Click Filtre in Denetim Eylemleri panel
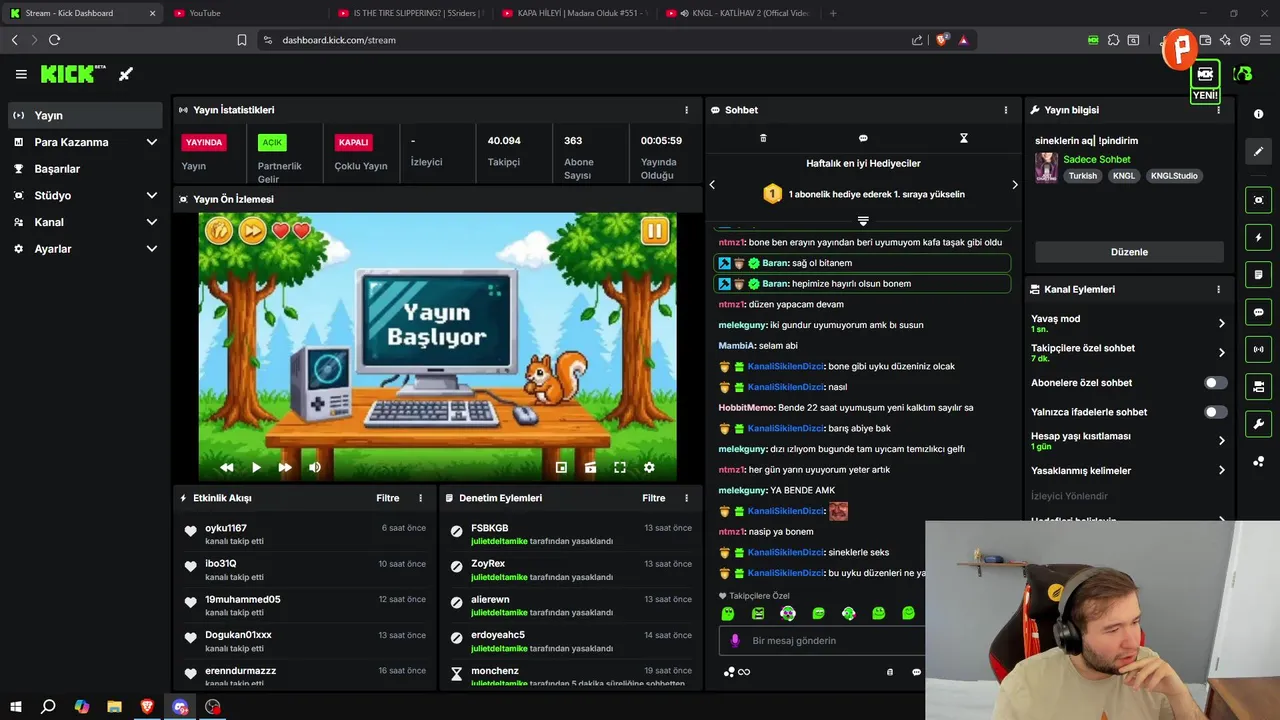This screenshot has height=720, width=1280. click(x=654, y=498)
